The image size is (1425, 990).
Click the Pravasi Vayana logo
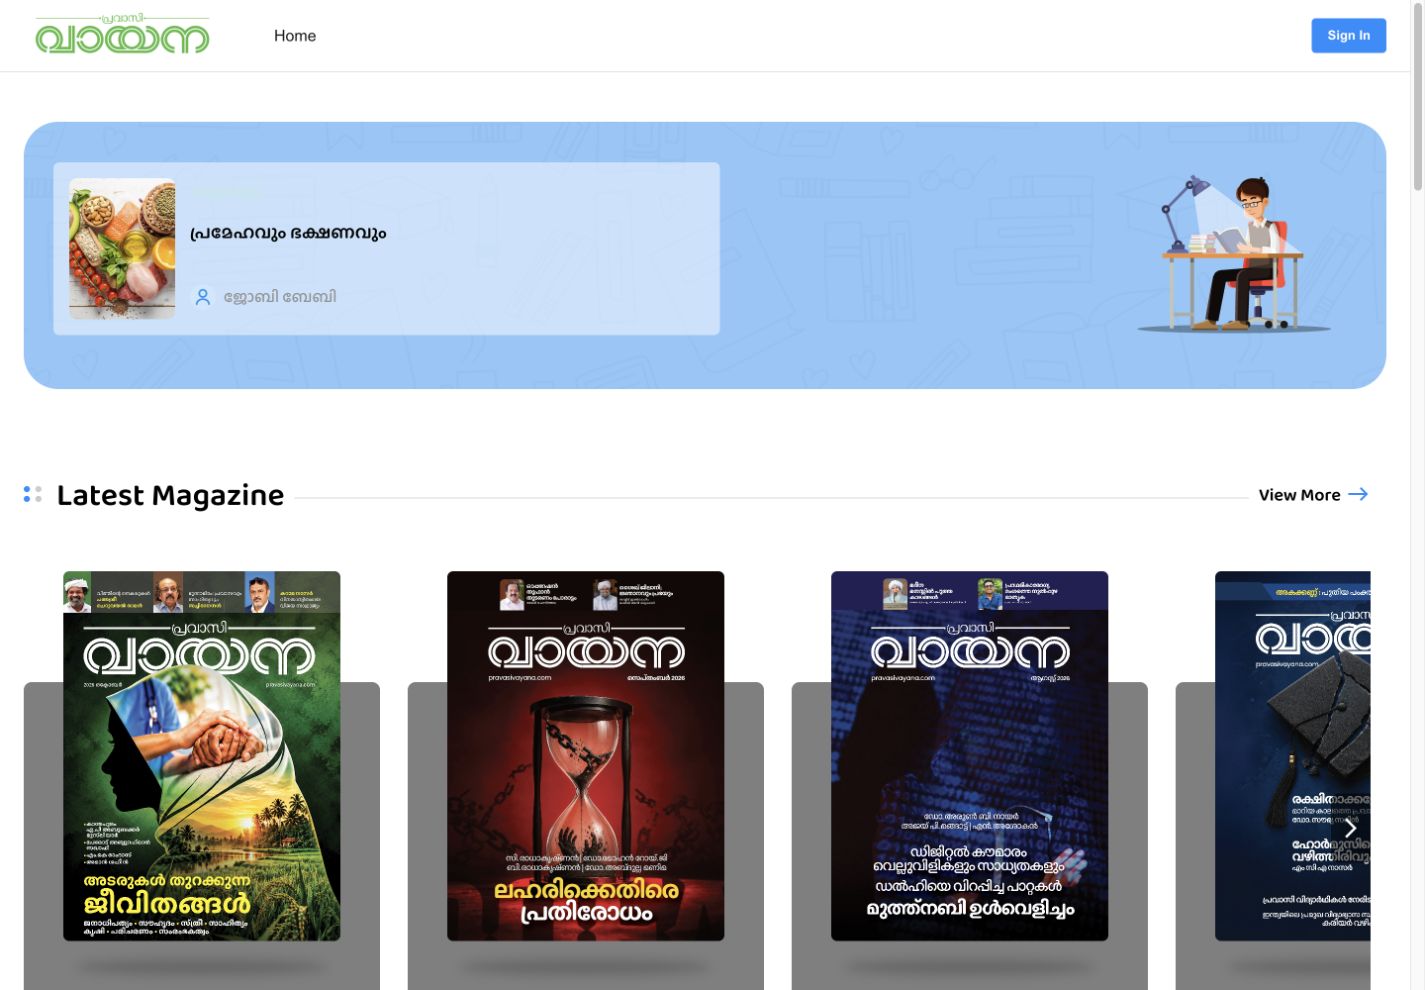[122, 35]
